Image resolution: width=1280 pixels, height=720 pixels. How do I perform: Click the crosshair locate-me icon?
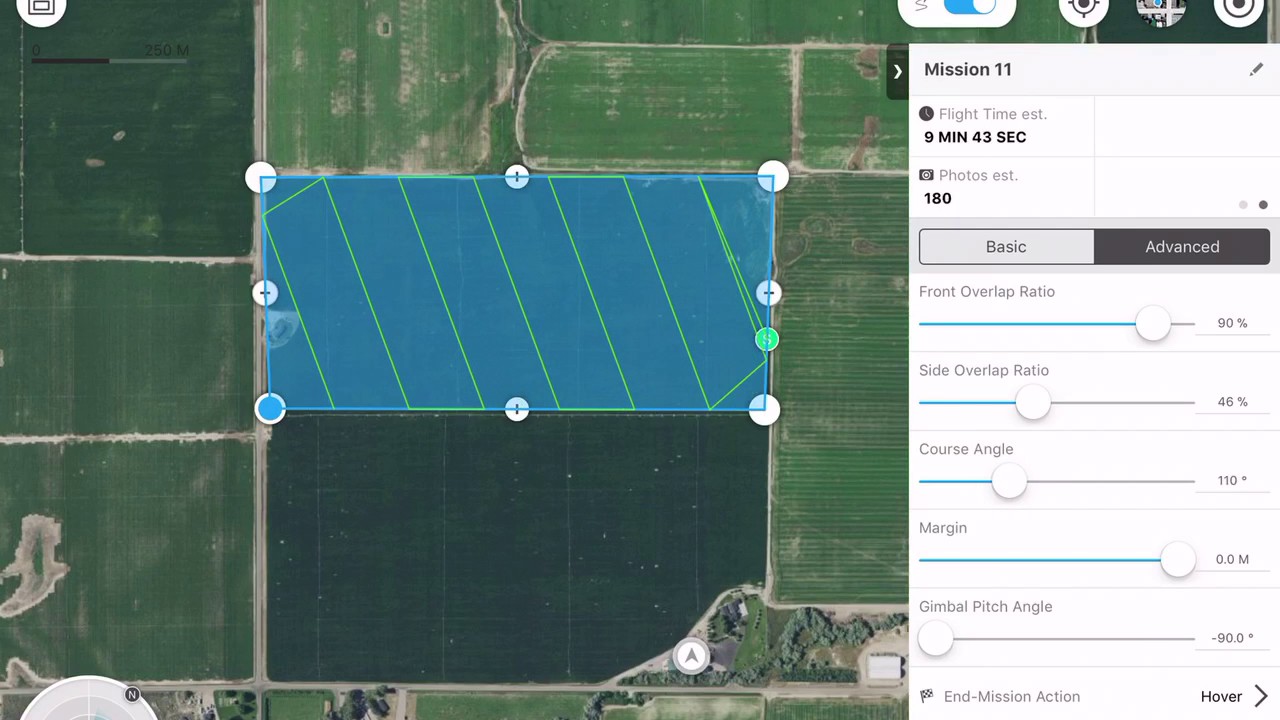point(1084,8)
